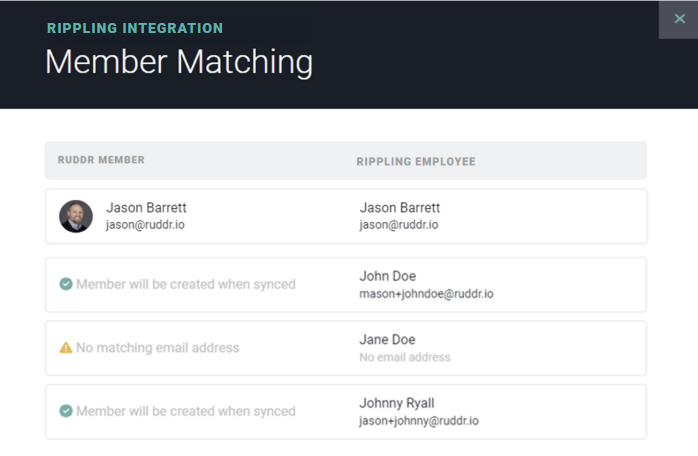Click the Member Matching title

pyautogui.click(x=179, y=62)
